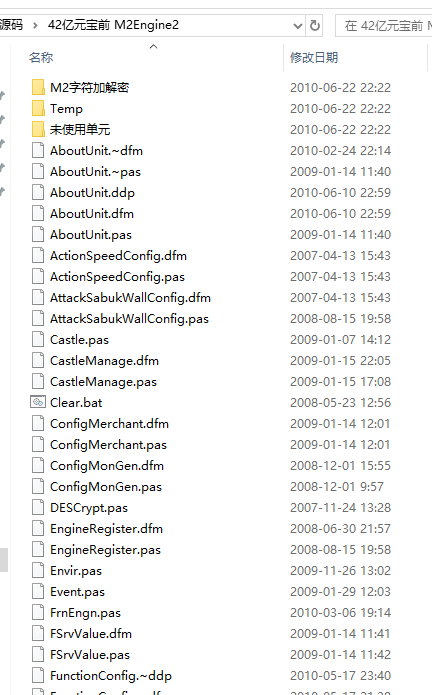Select the Temp folder icon
The image size is (432, 695).
pos(38,109)
